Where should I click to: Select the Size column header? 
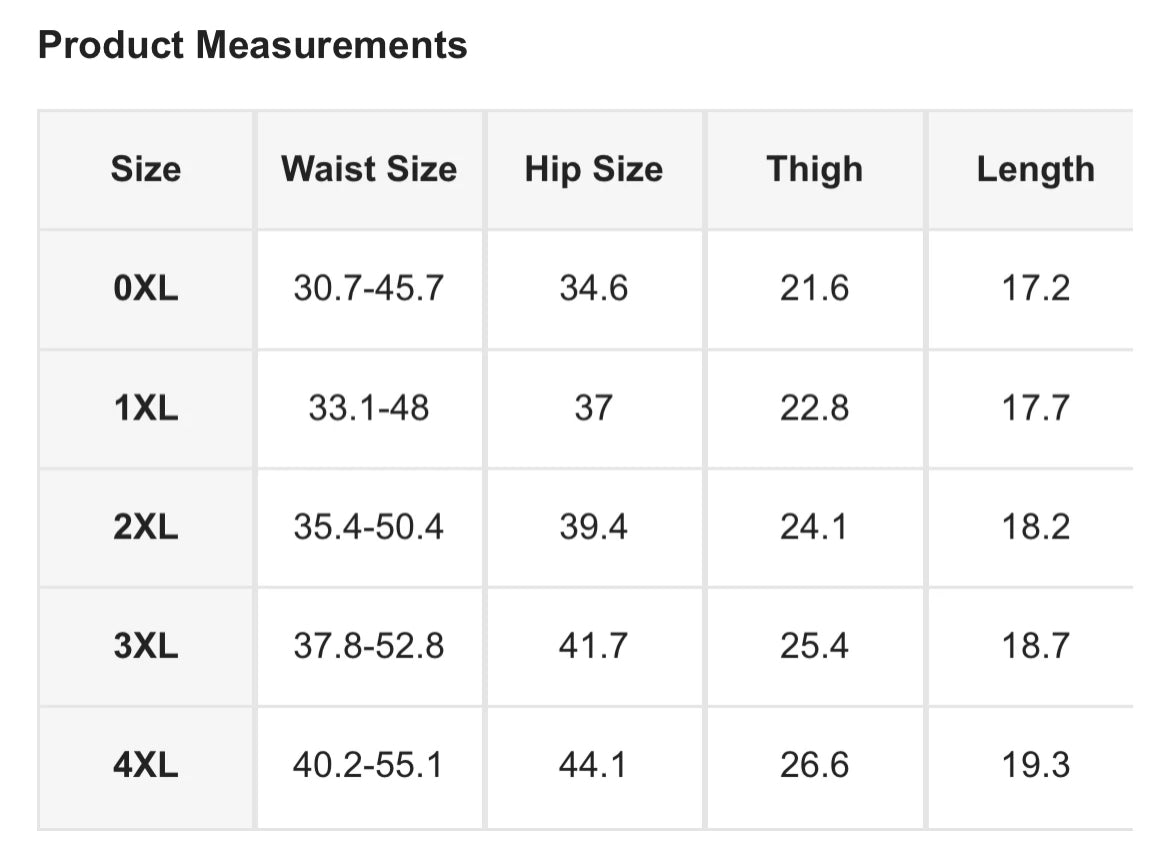(146, 169)
